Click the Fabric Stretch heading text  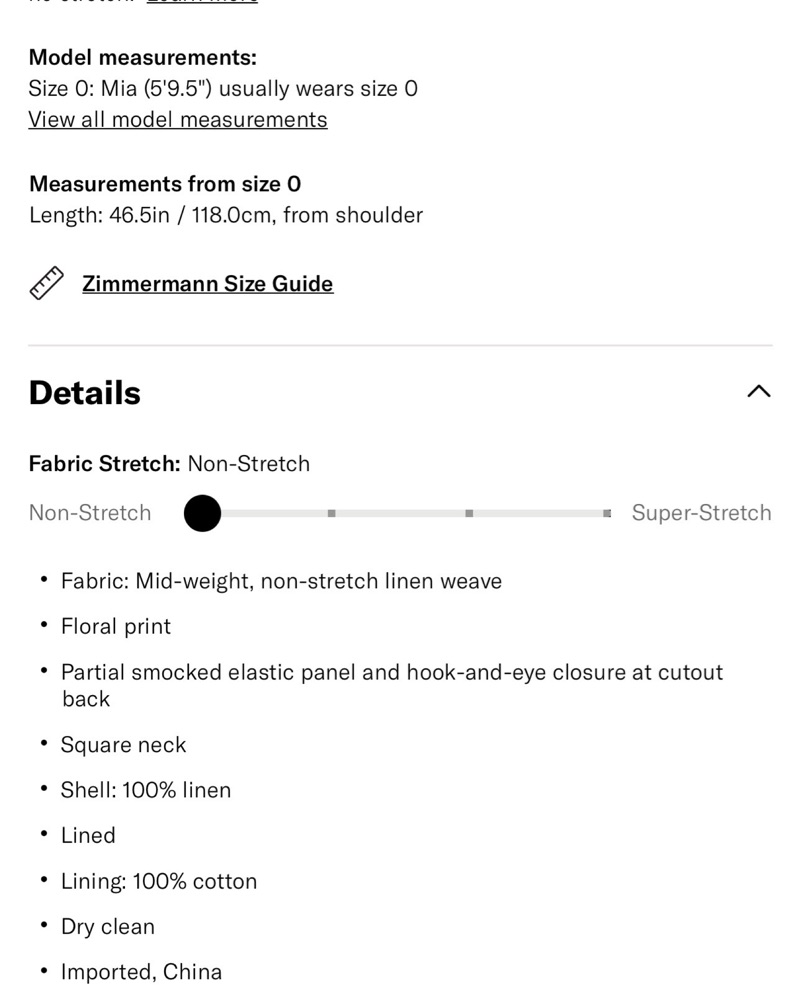point(105,464)
